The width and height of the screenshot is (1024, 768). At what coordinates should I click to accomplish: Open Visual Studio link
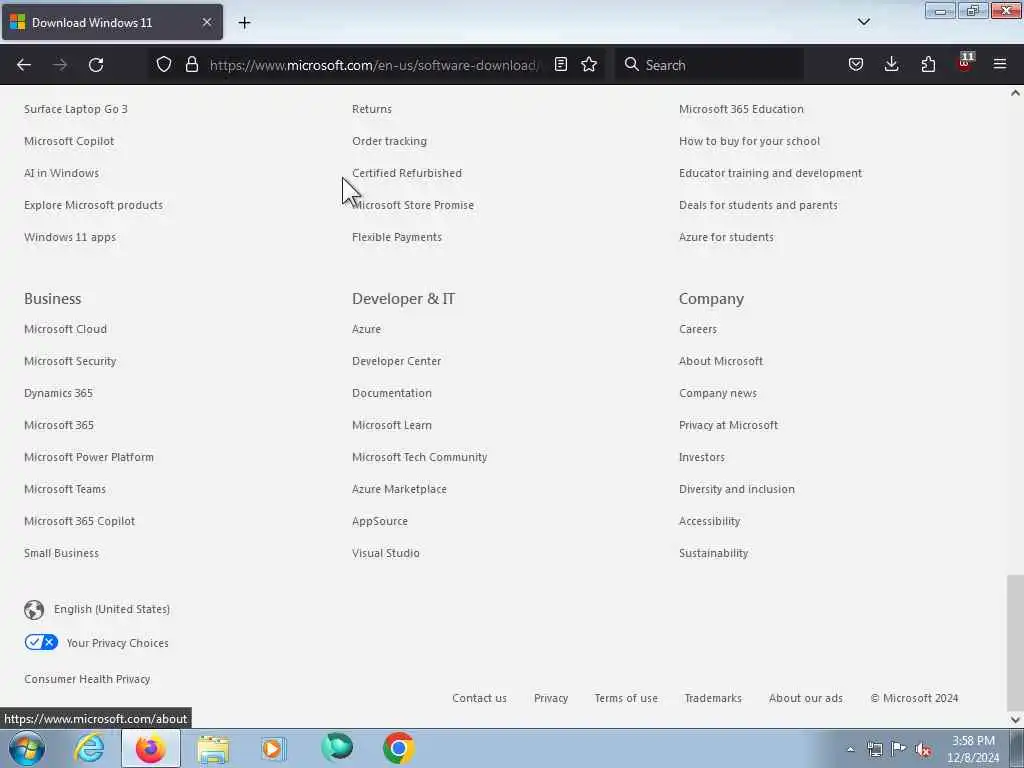(x=386, y=553)
